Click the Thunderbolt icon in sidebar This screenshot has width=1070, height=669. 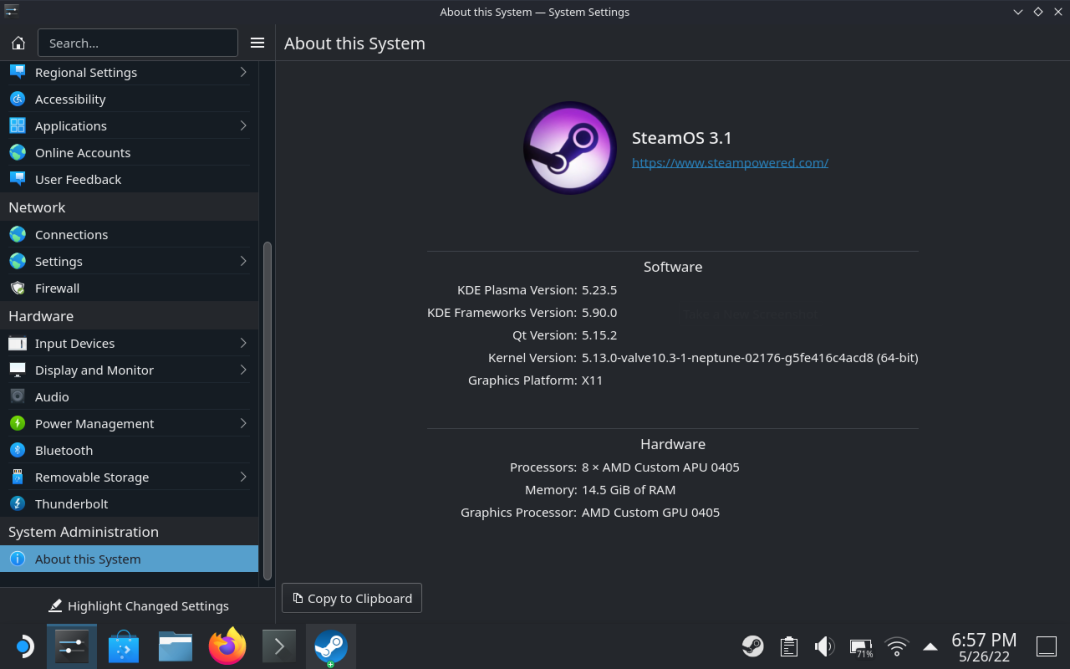(x=18, y=504)
